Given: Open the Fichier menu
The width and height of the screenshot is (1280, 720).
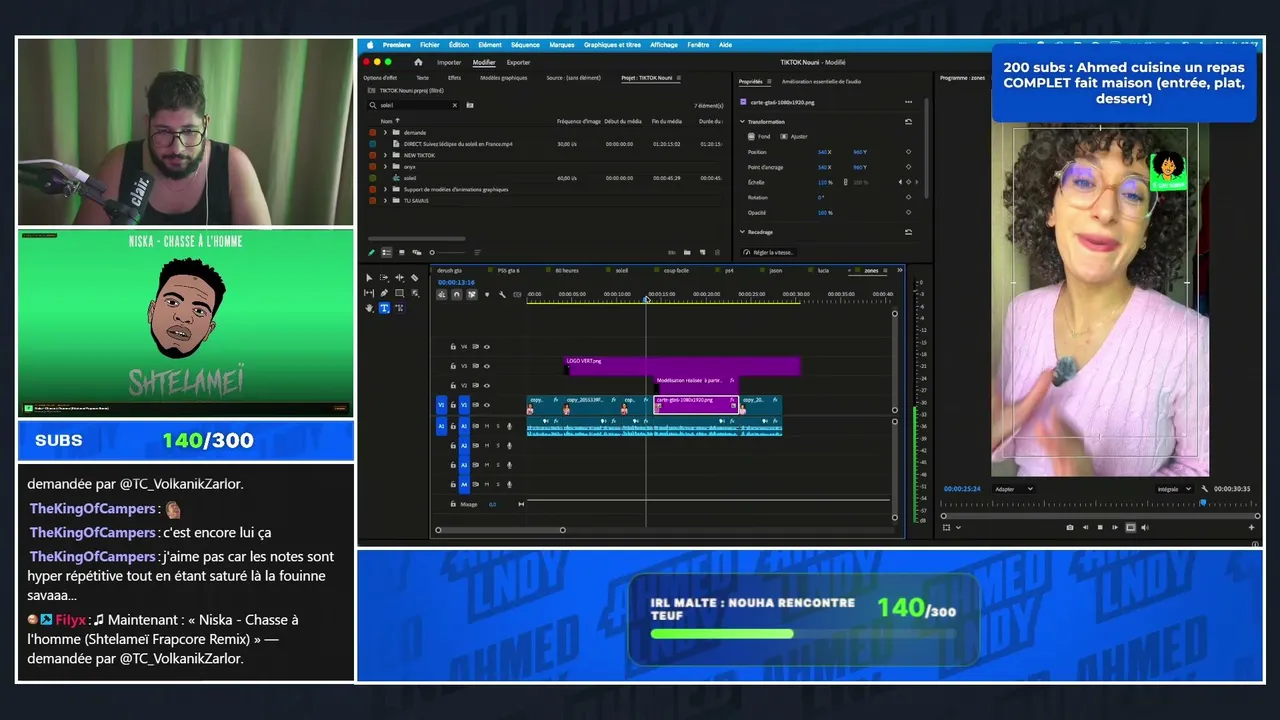Looking at the screenshot, I should tap(430, 45).
